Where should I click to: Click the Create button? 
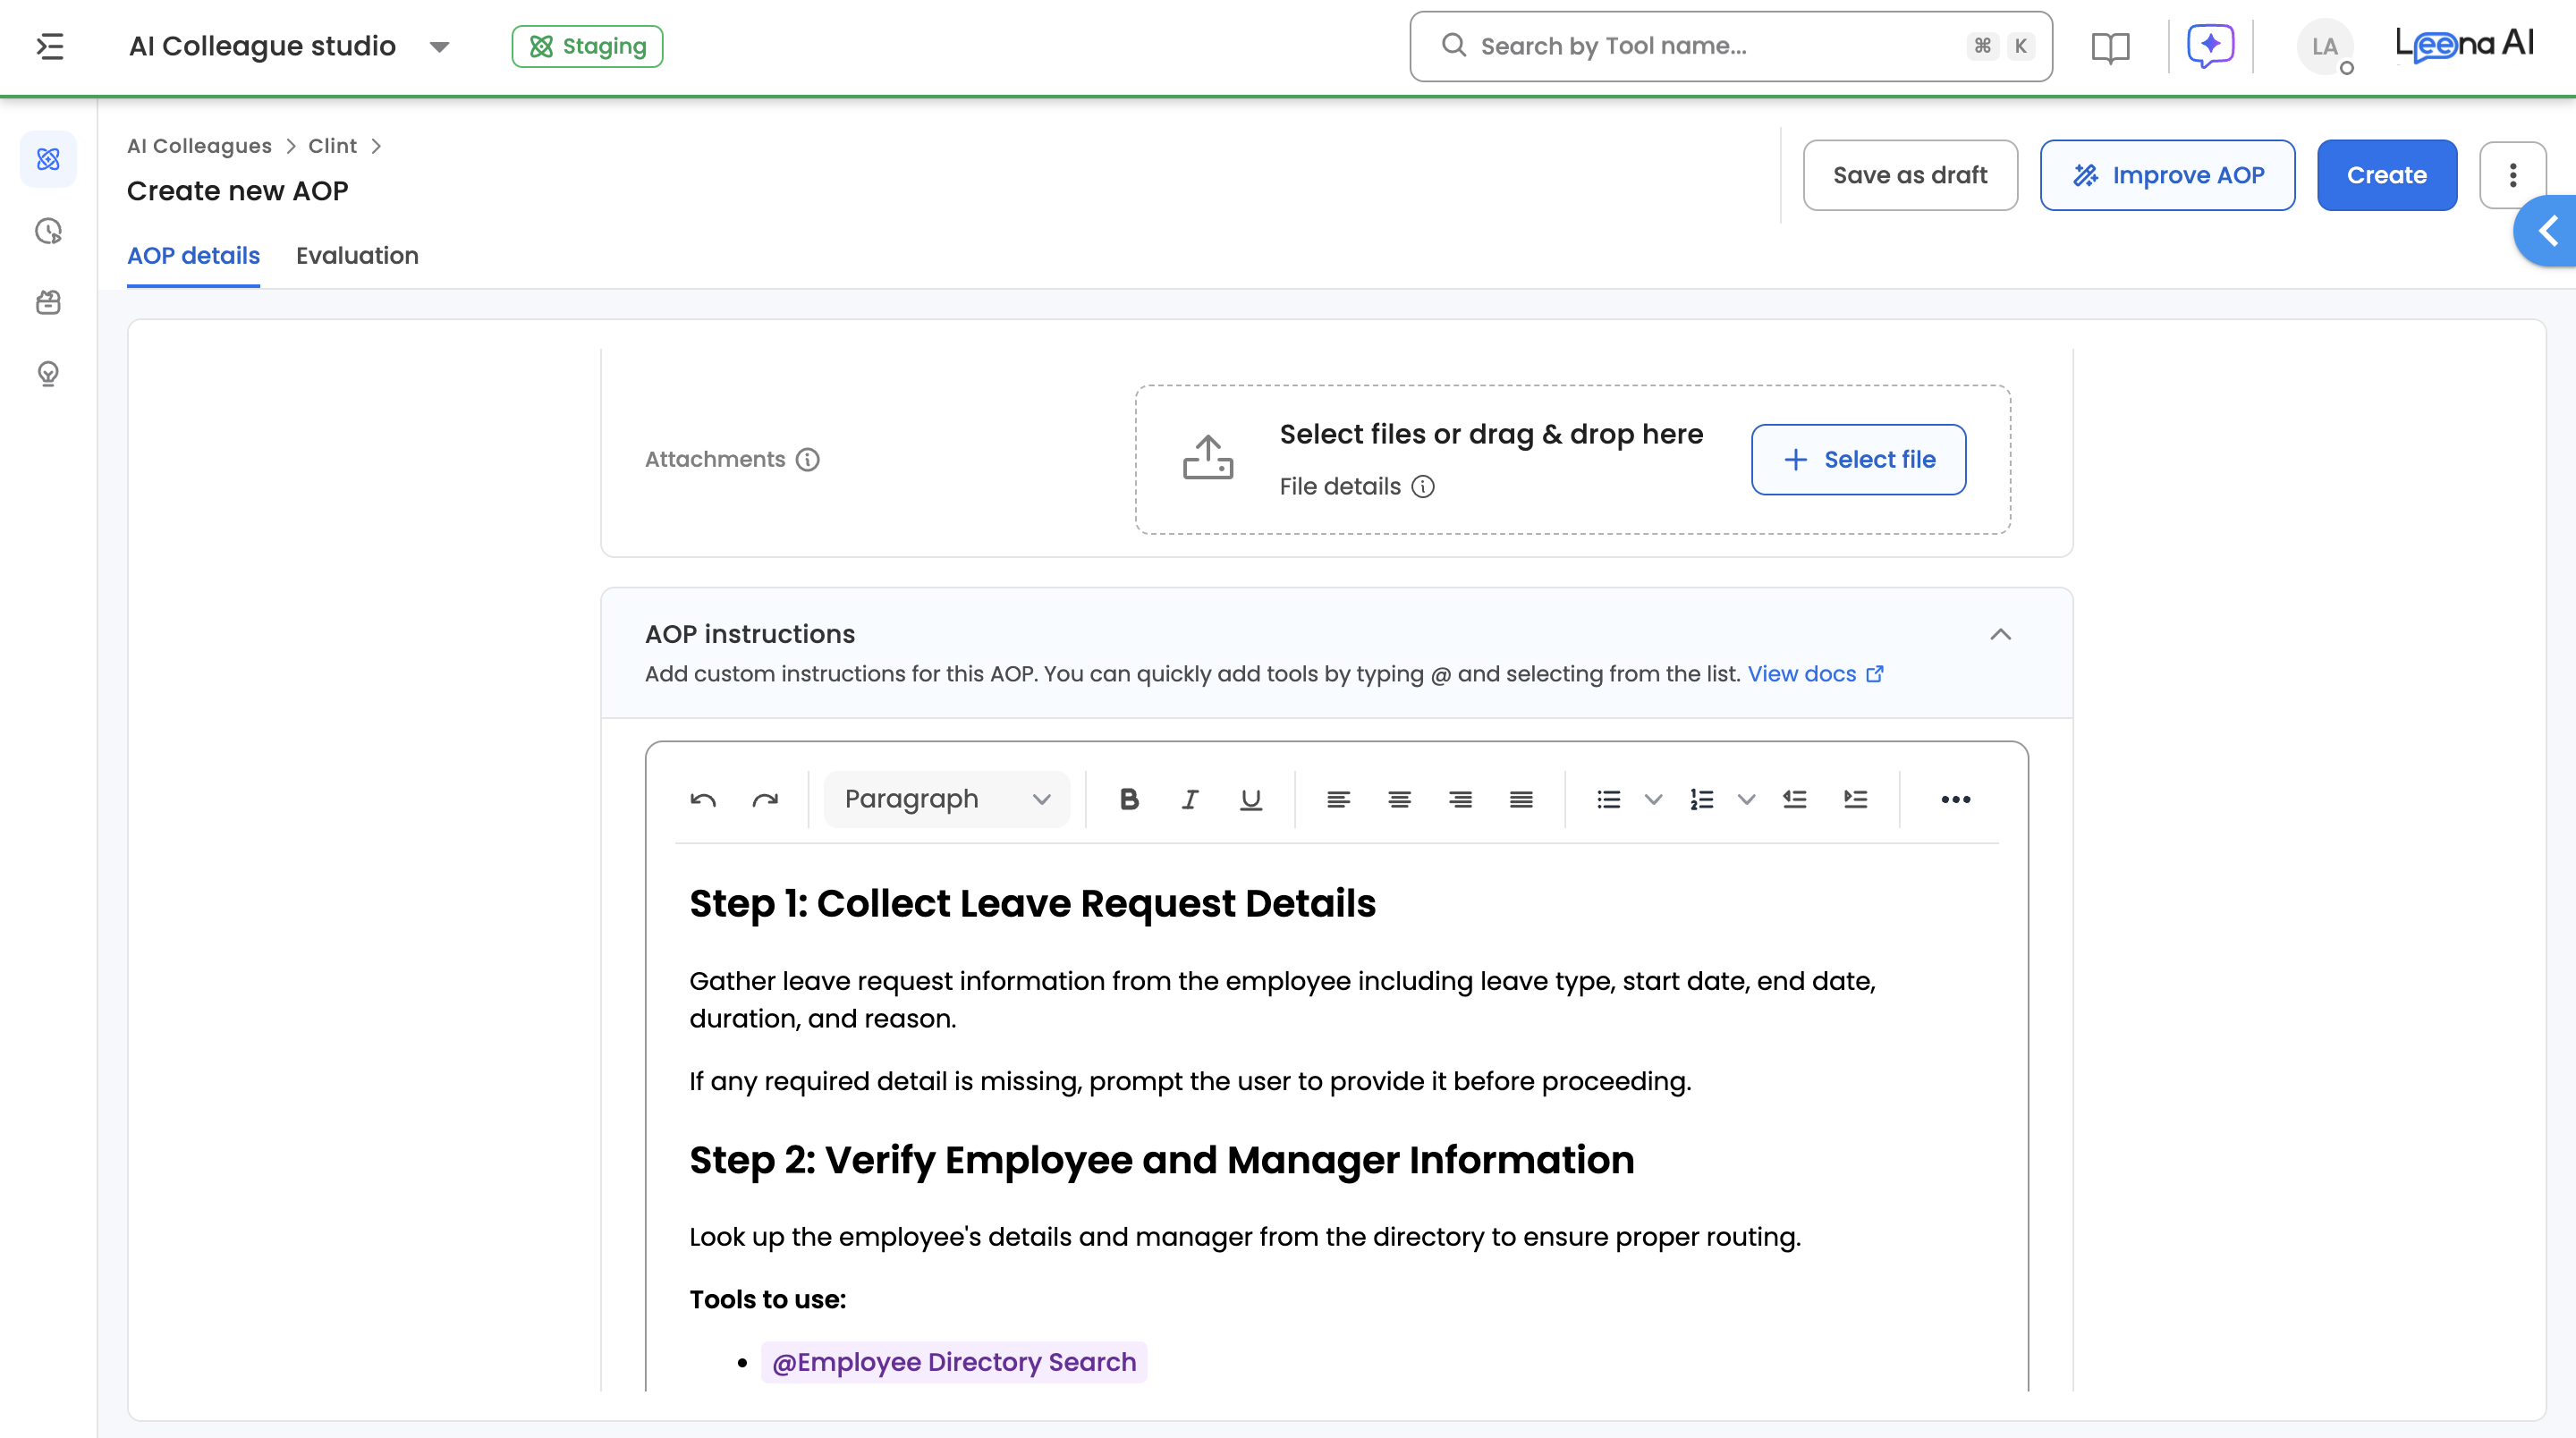tap(2387, 175)
